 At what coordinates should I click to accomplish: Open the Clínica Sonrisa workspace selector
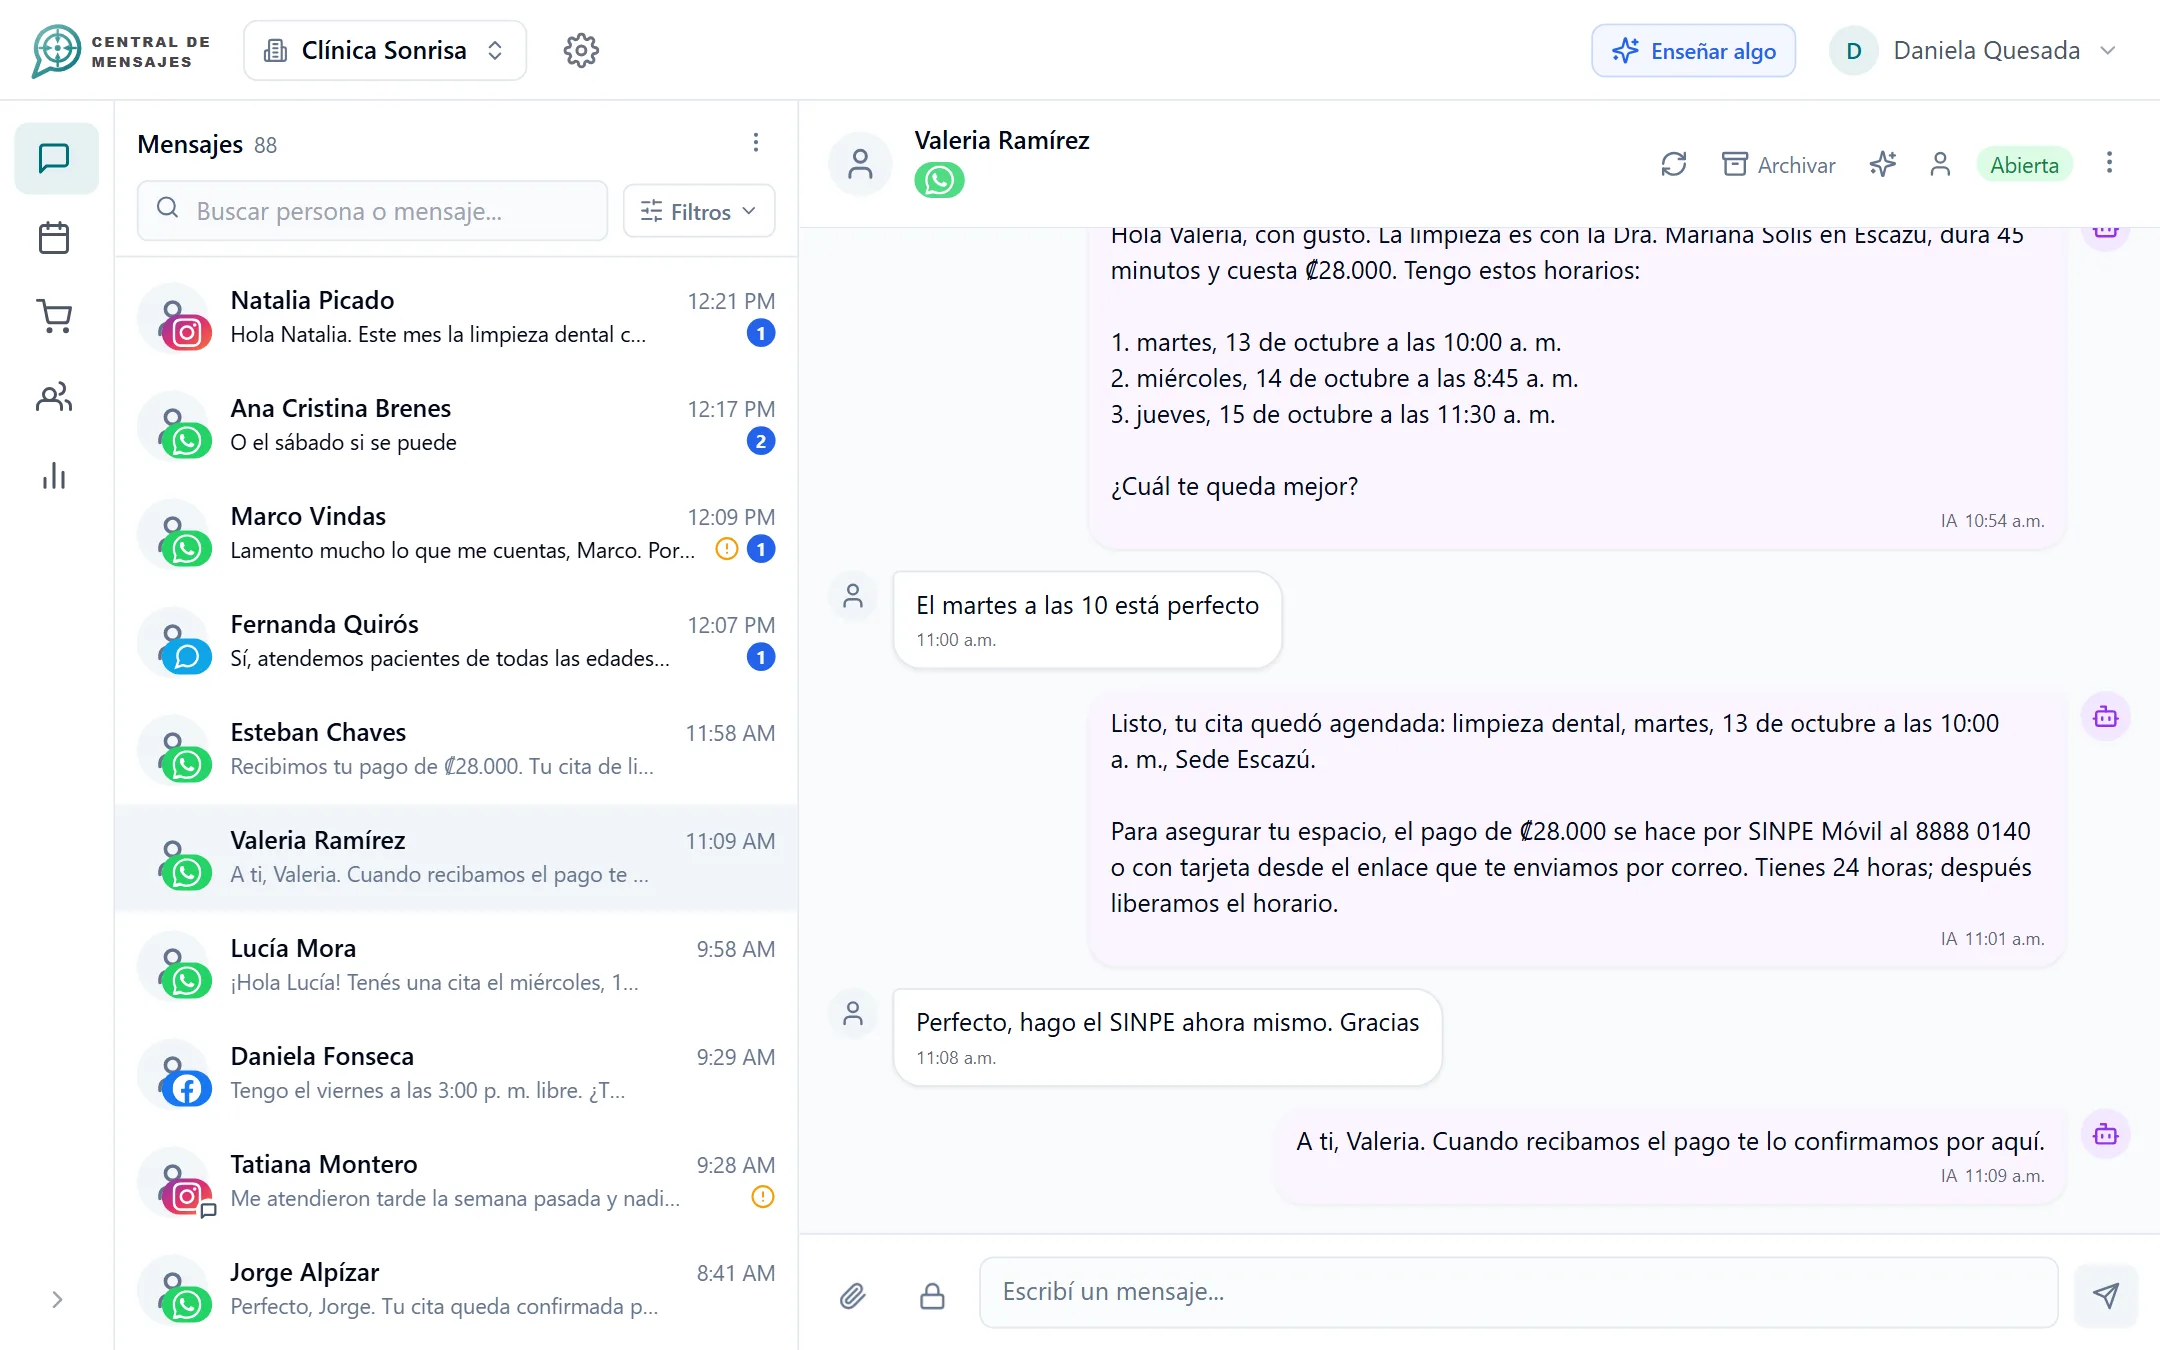coord(385,50)
